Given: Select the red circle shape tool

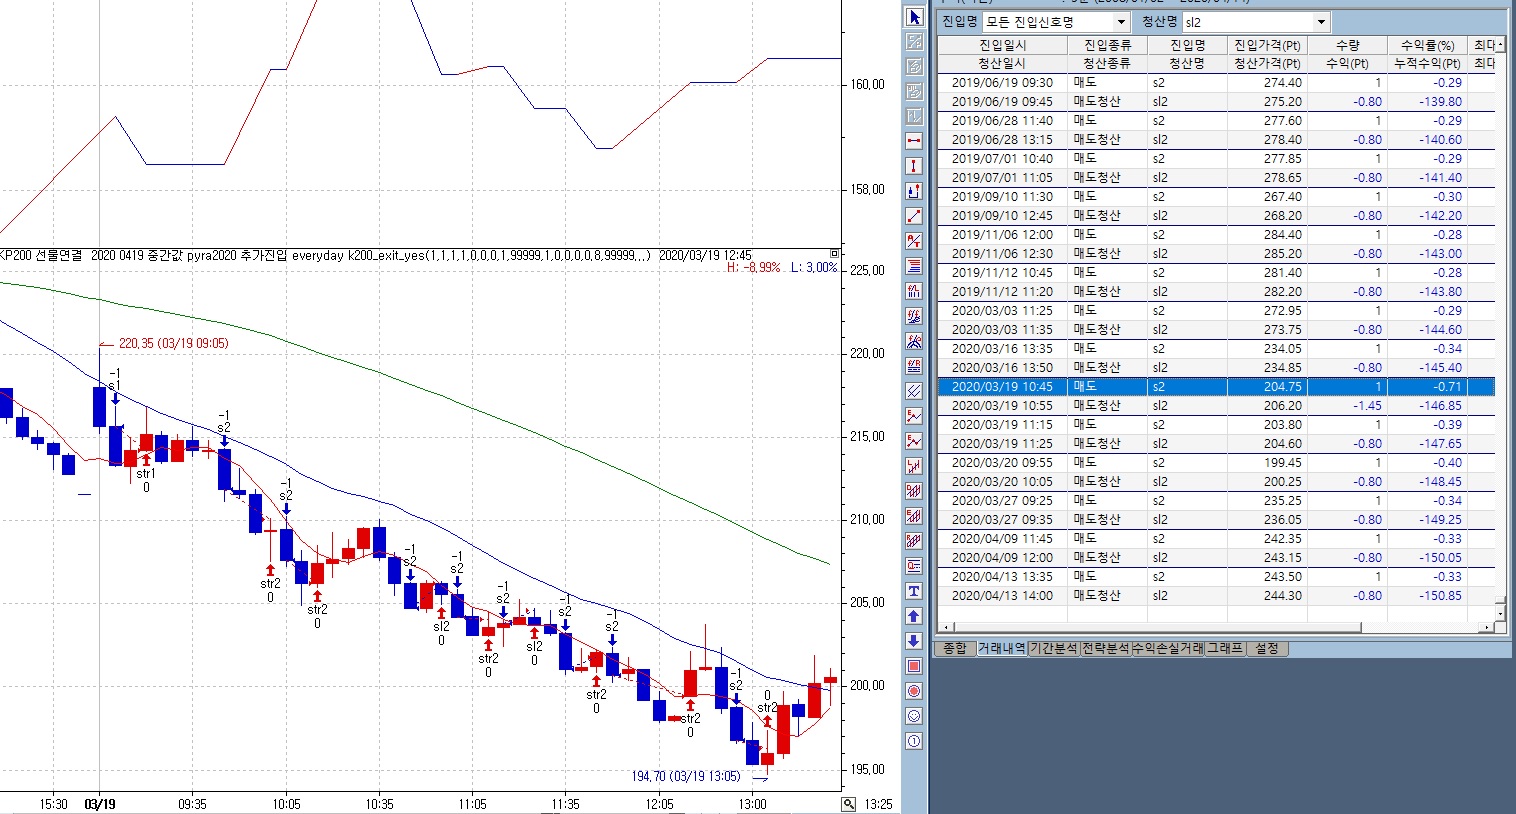Looking at the screenshot, I should coord(914,691).
